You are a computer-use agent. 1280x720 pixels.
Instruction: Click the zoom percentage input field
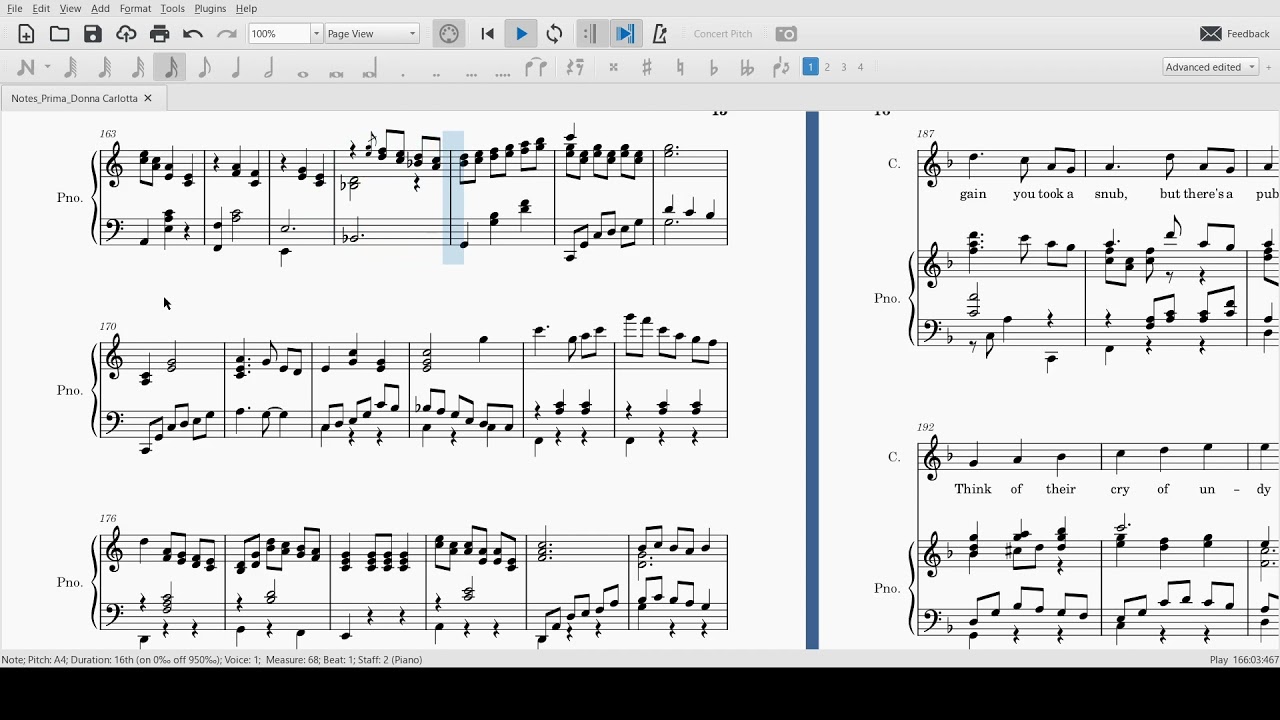(x=279, y=34)
